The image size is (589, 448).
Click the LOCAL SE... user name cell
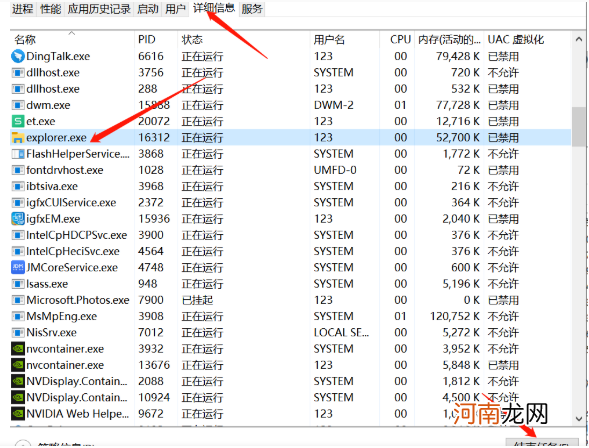tap(341, 333)
